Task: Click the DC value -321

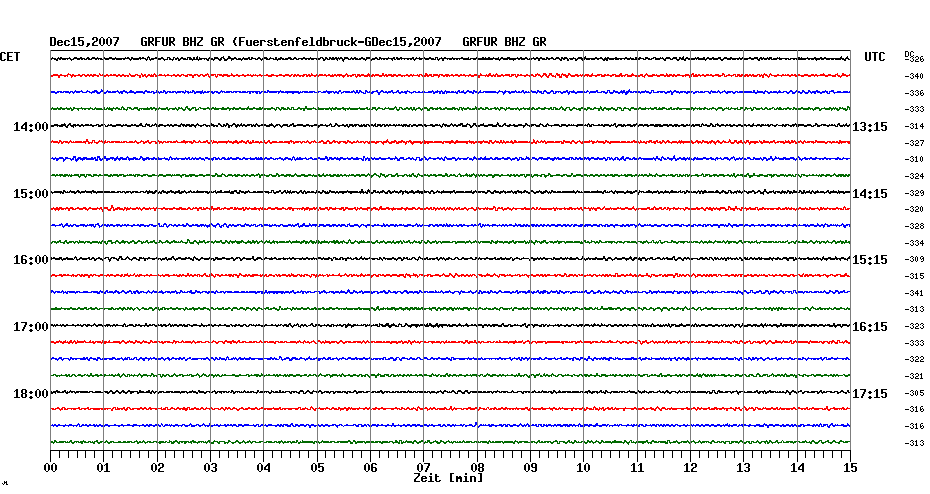Action: tap(914, 376)
